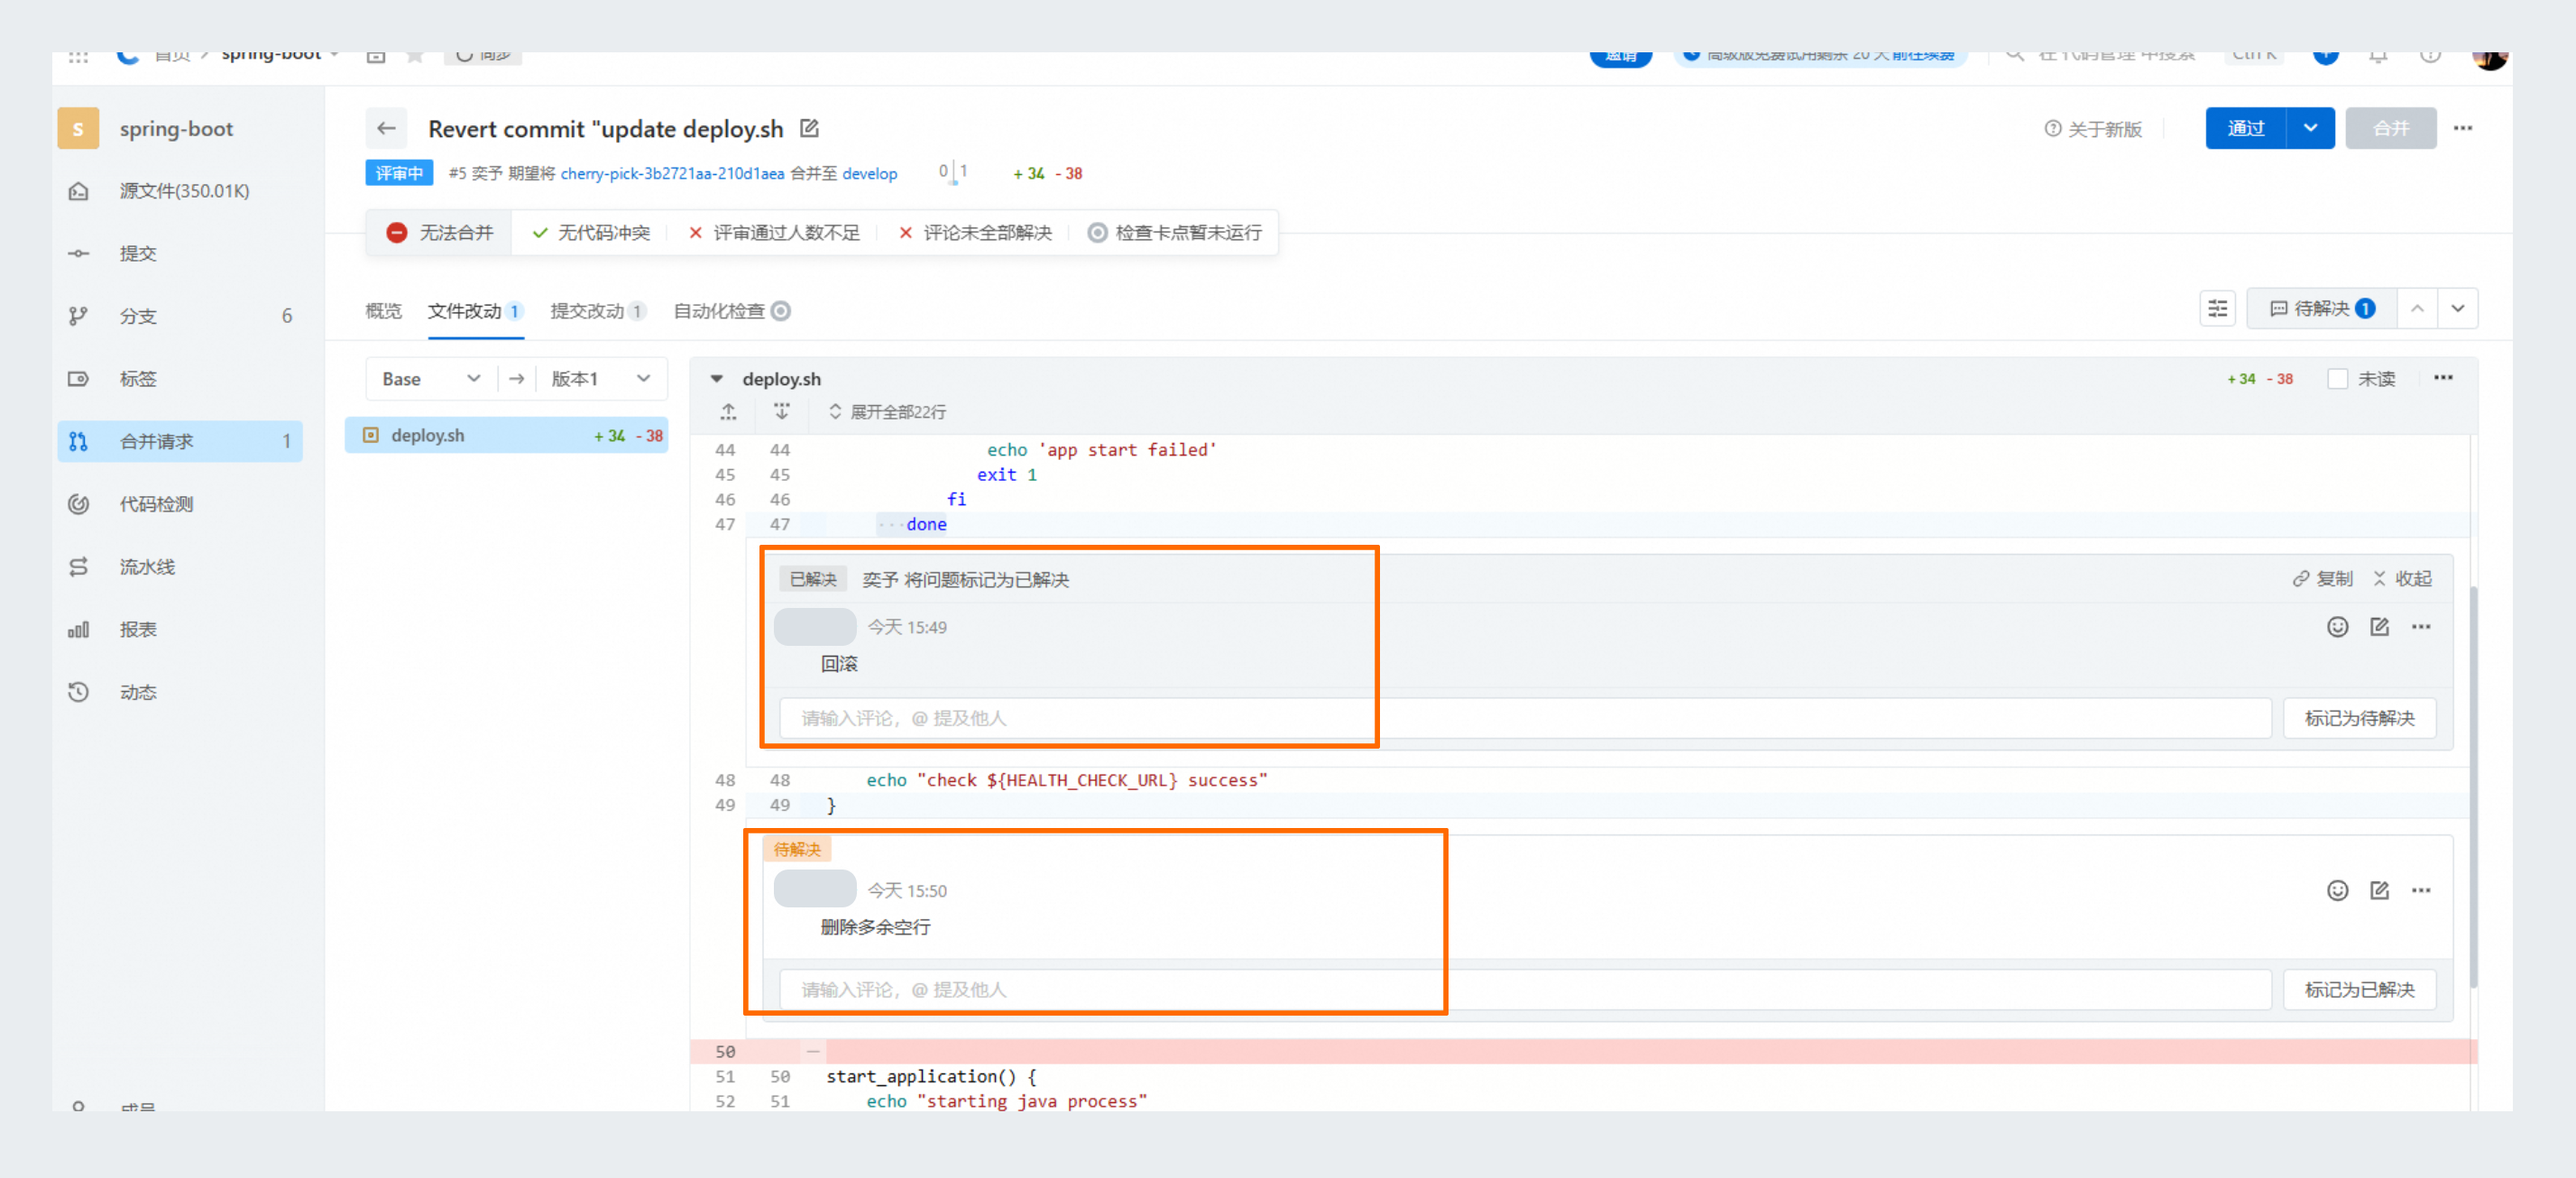Image resolution: width=2576 pixels, height=1178 pixels.
Task: Focus reply input under 删除多余空行 comment
Action: (1525, 989)
